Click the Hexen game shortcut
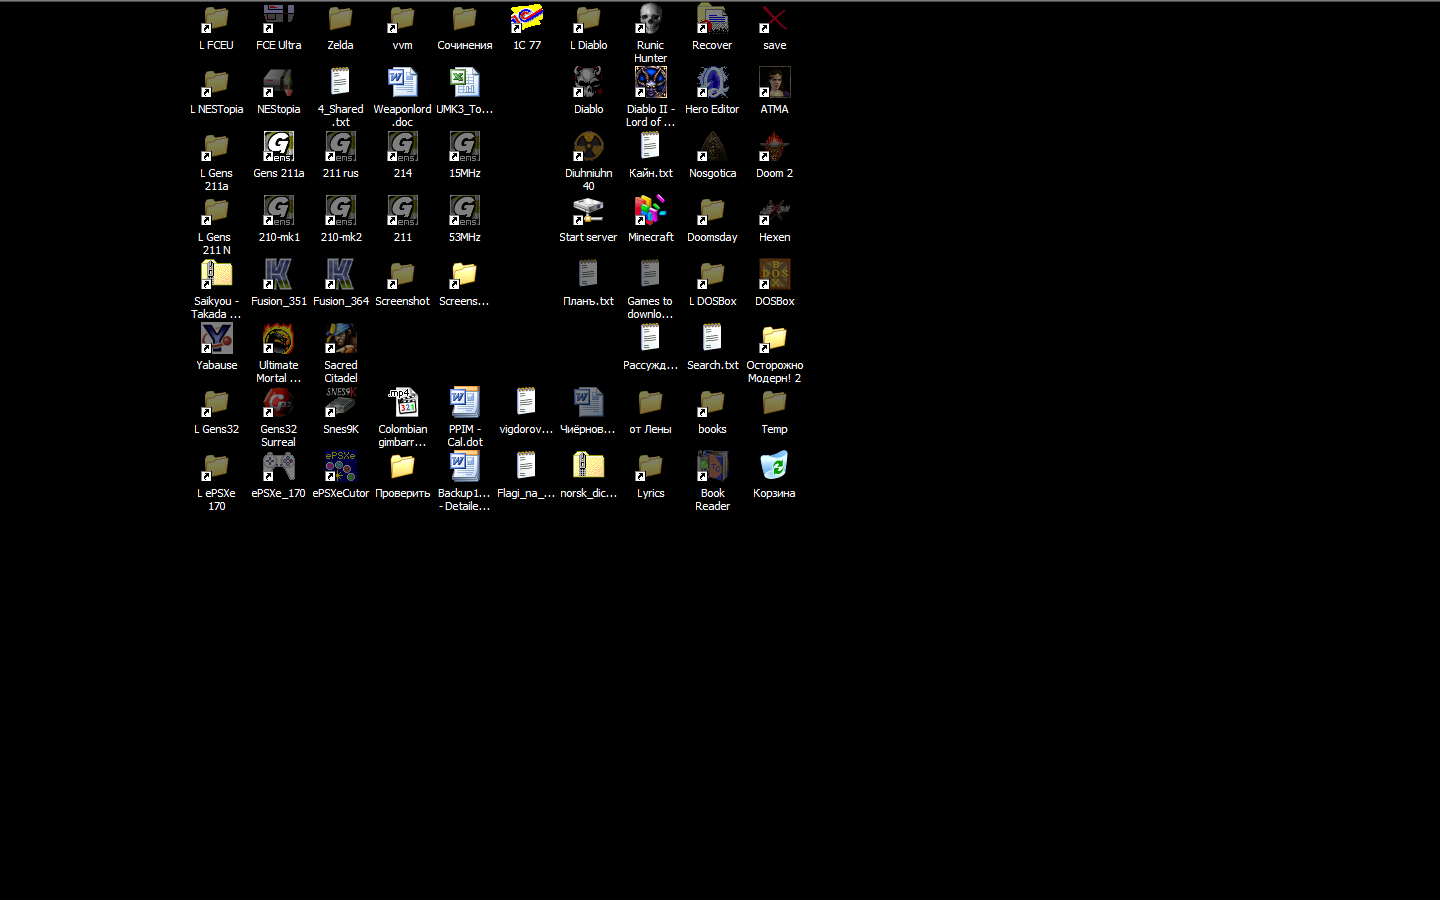This screenshot has width=1440, height=900. (774, 212)
